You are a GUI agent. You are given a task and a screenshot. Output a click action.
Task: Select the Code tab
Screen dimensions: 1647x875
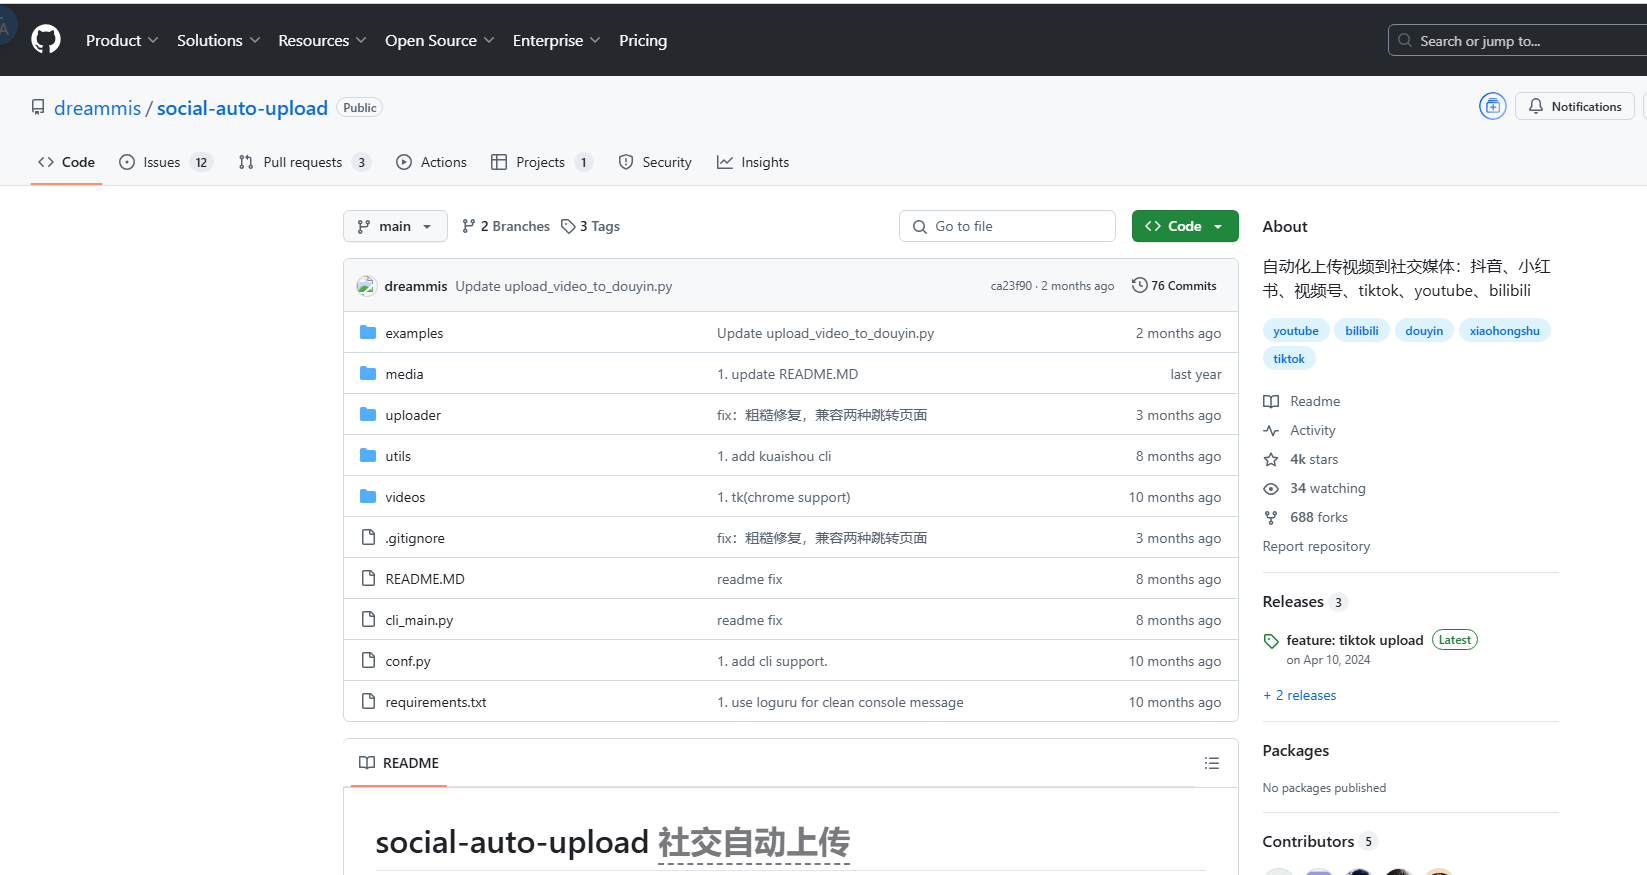(x=66, y=162)
